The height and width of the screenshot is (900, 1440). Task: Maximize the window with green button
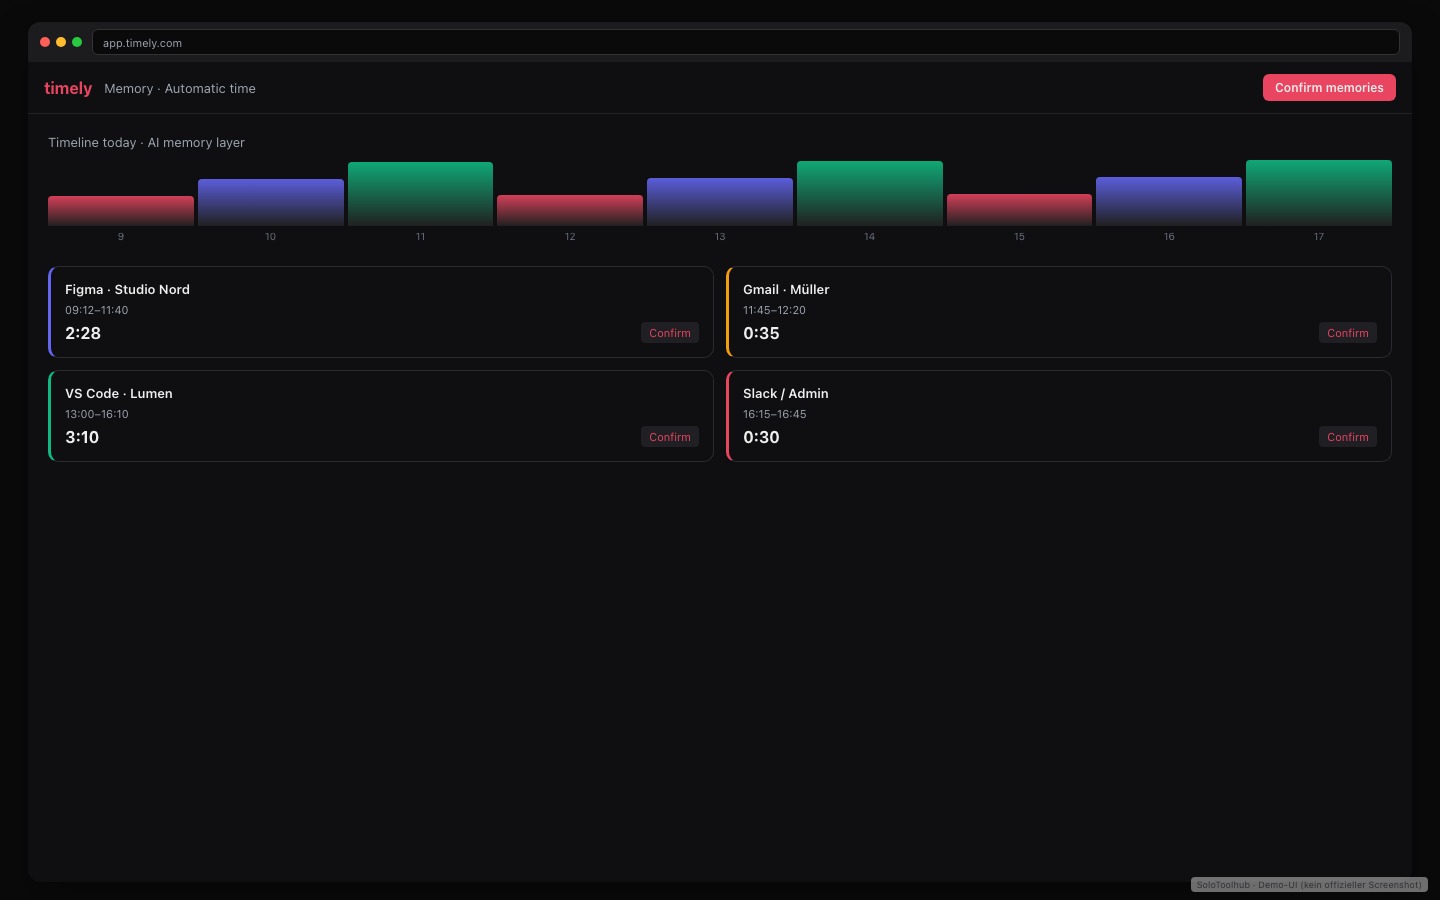coord(77,42)
